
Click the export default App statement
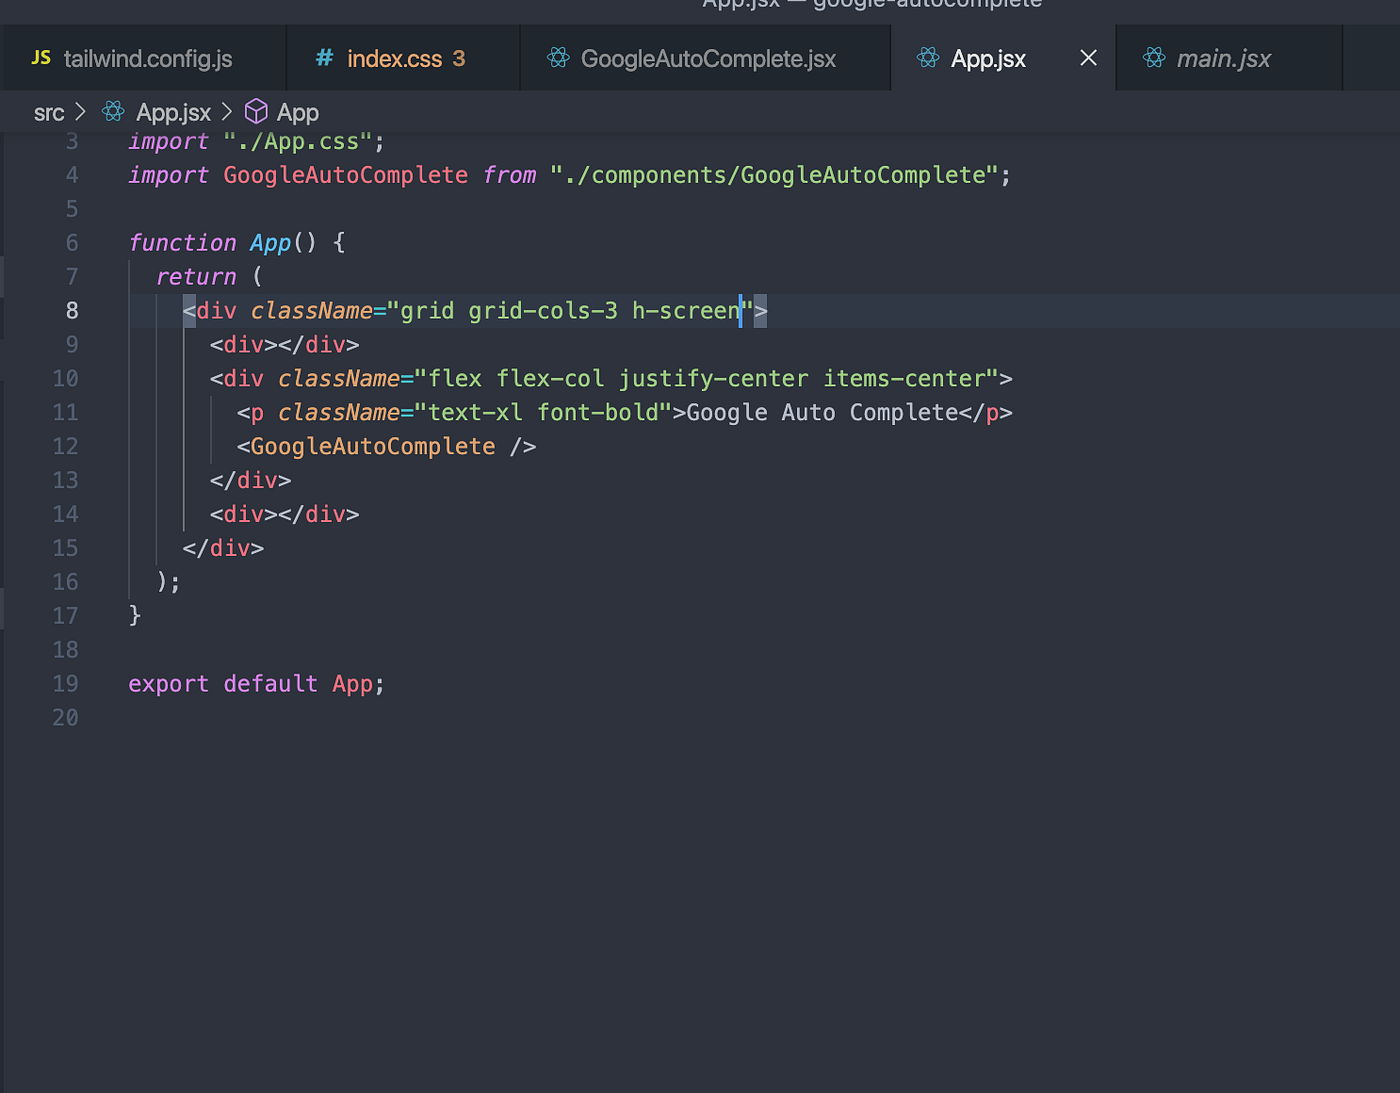tap(255, 683)
